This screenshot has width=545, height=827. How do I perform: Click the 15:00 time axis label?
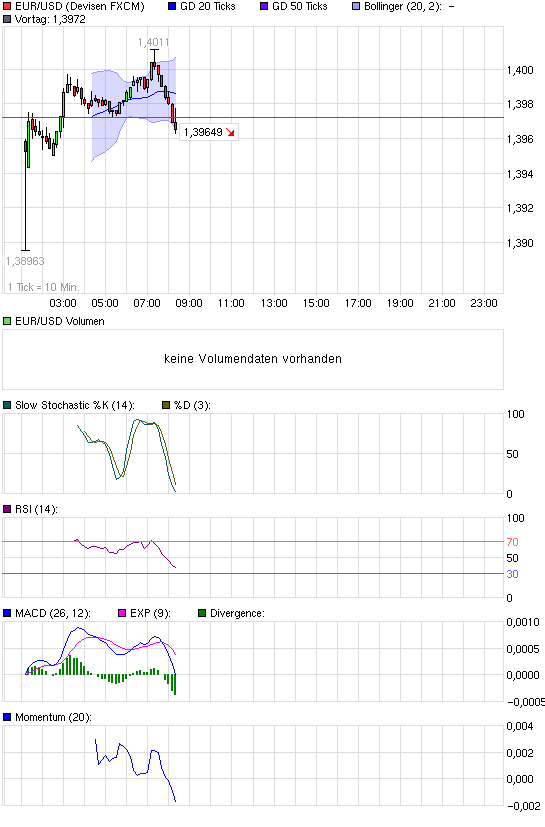tap(316, 303)
